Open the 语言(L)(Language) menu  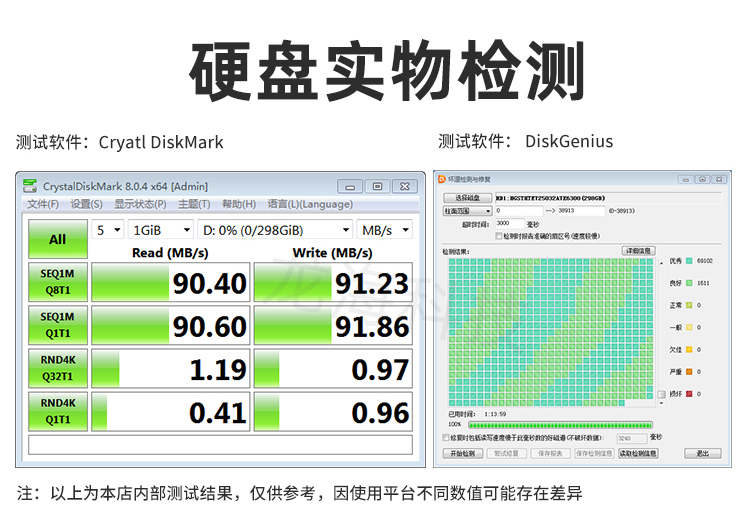309,204
